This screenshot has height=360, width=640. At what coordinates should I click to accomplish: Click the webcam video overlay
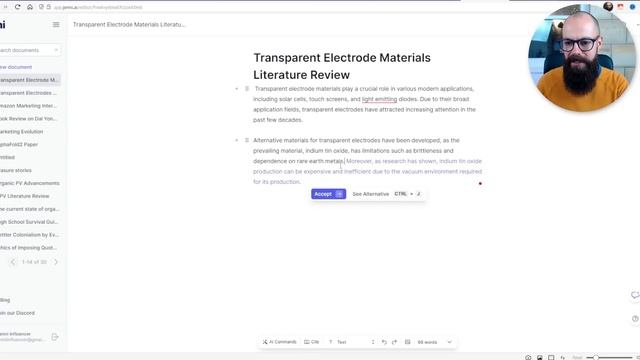click(582, 58)
